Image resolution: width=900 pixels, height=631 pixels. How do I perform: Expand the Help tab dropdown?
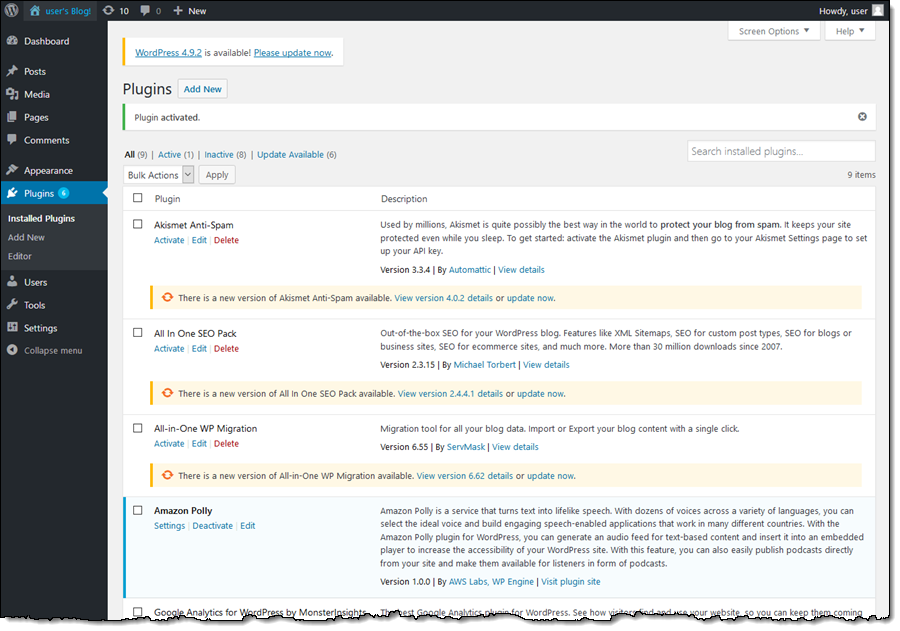click(x=850, y=31)
